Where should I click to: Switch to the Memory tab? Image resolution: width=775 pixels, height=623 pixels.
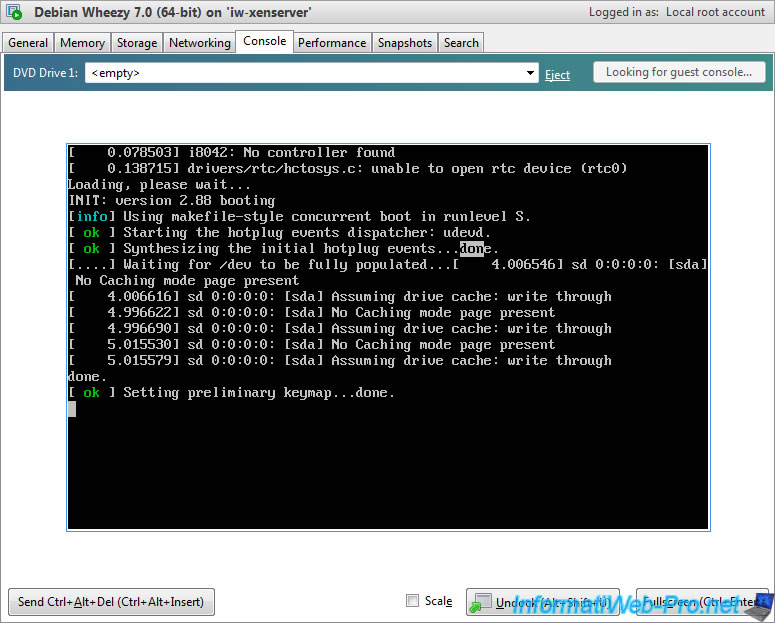click(x=82, y=43)
